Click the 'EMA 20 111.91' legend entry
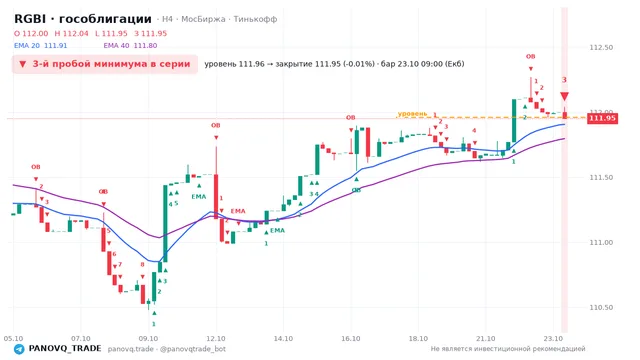 (x=40, y=45)
